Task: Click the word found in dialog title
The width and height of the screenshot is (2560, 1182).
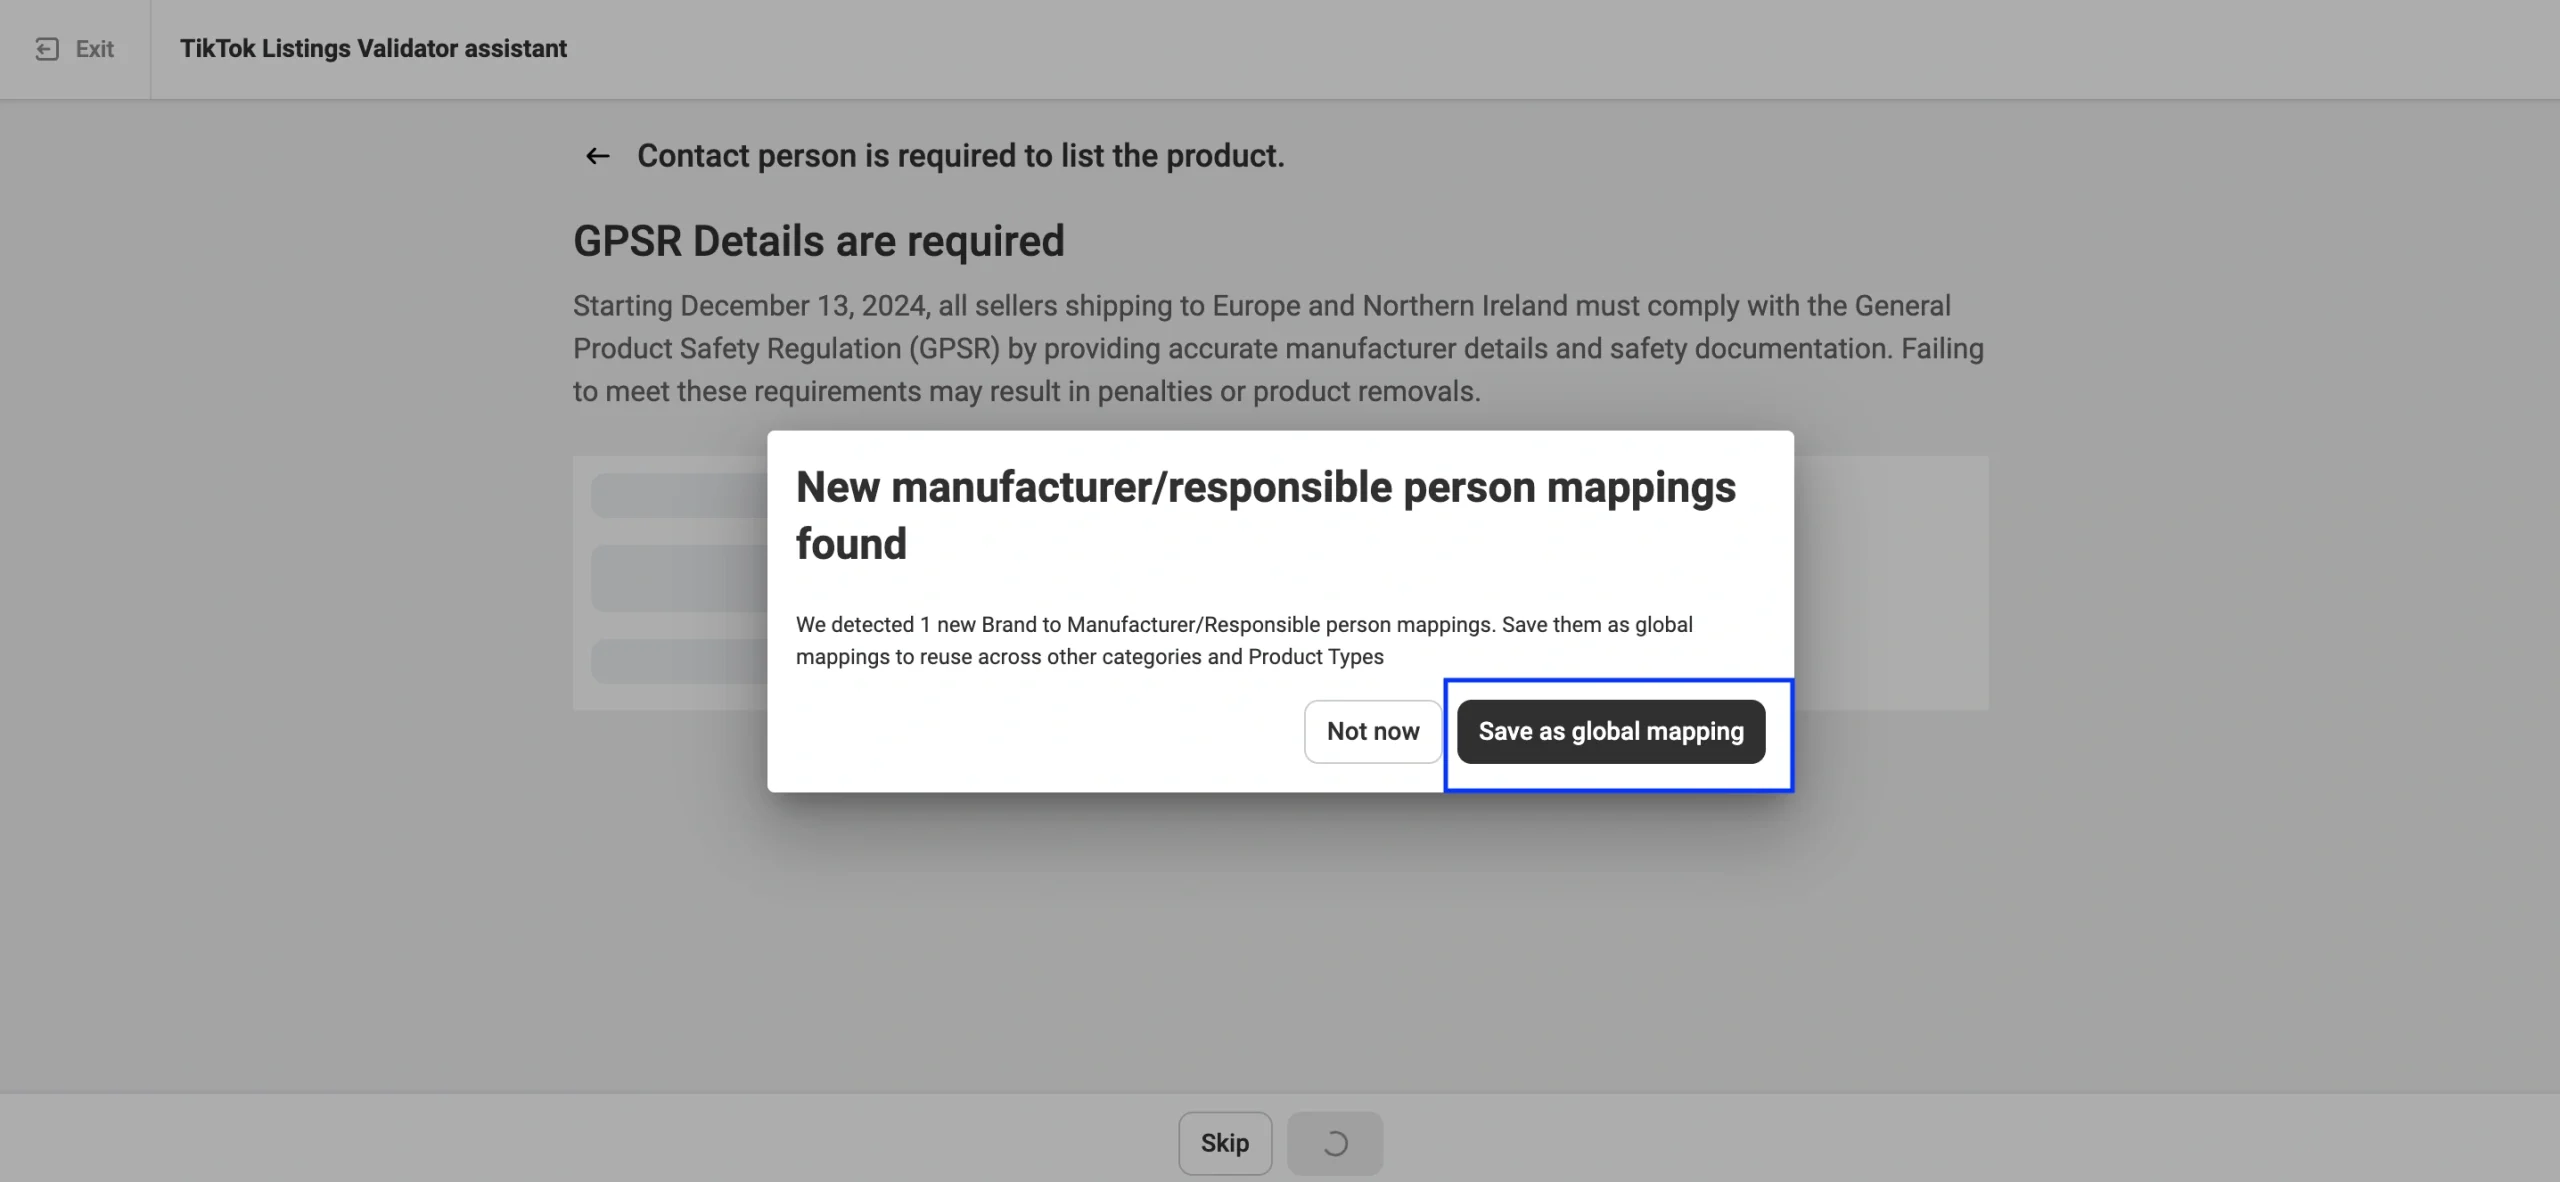Action: (x=851, y=544)
